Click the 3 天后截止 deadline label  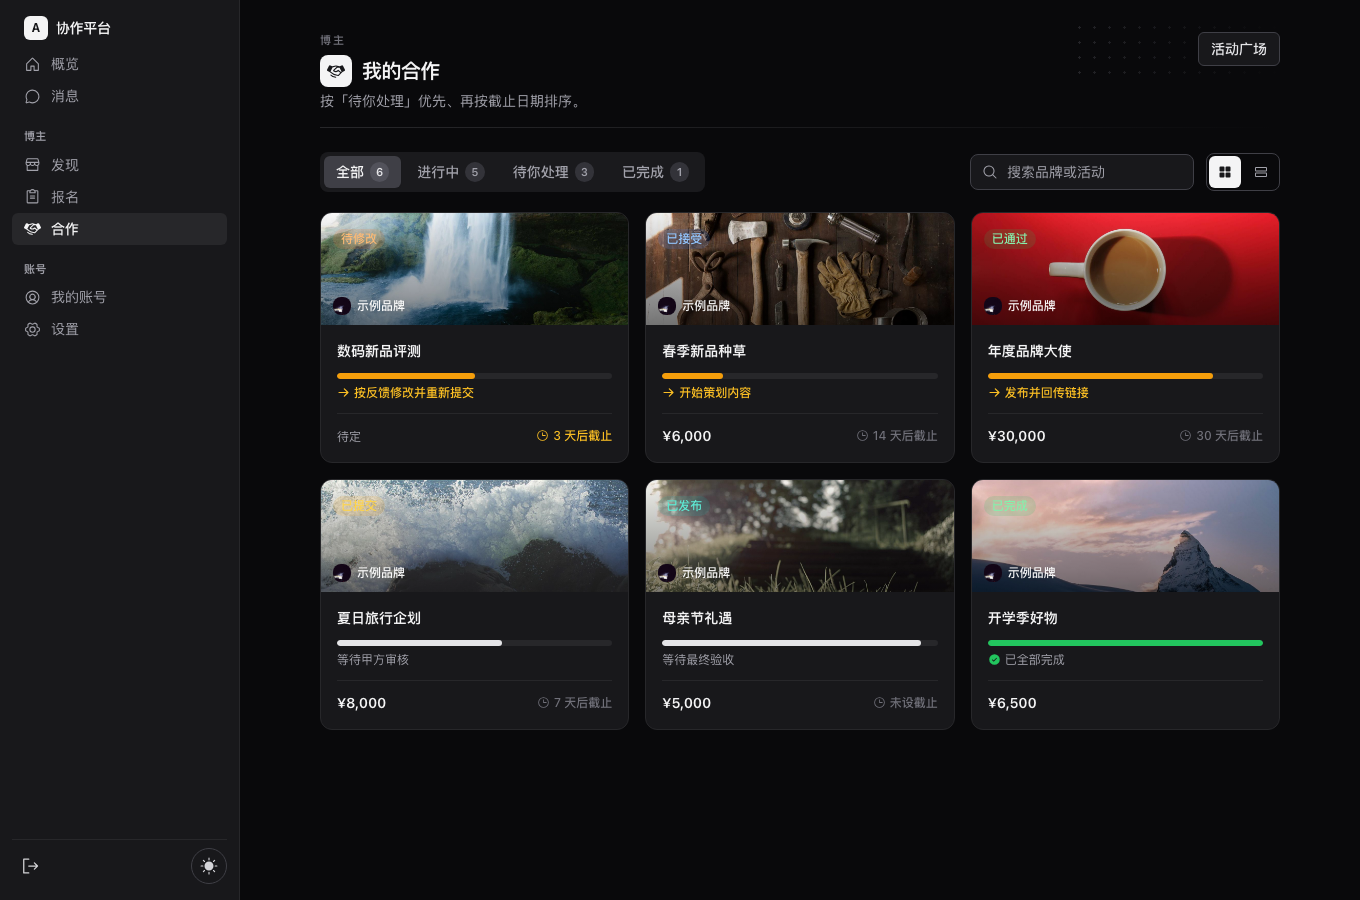(574, 436)
